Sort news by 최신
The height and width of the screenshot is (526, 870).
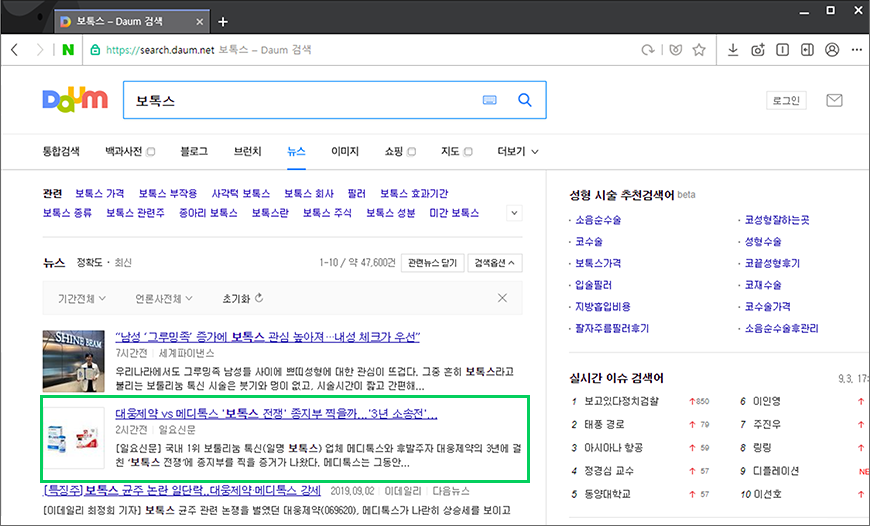[x=123, y=262]
